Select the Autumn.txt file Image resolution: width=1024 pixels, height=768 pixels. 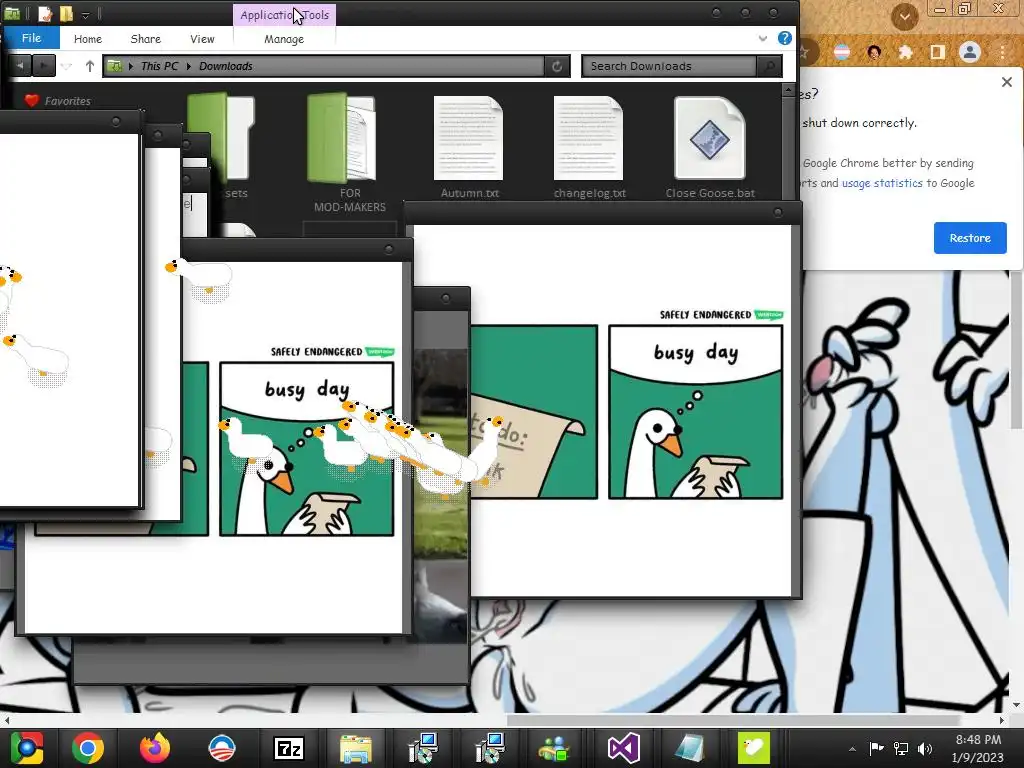click(470, 148)
